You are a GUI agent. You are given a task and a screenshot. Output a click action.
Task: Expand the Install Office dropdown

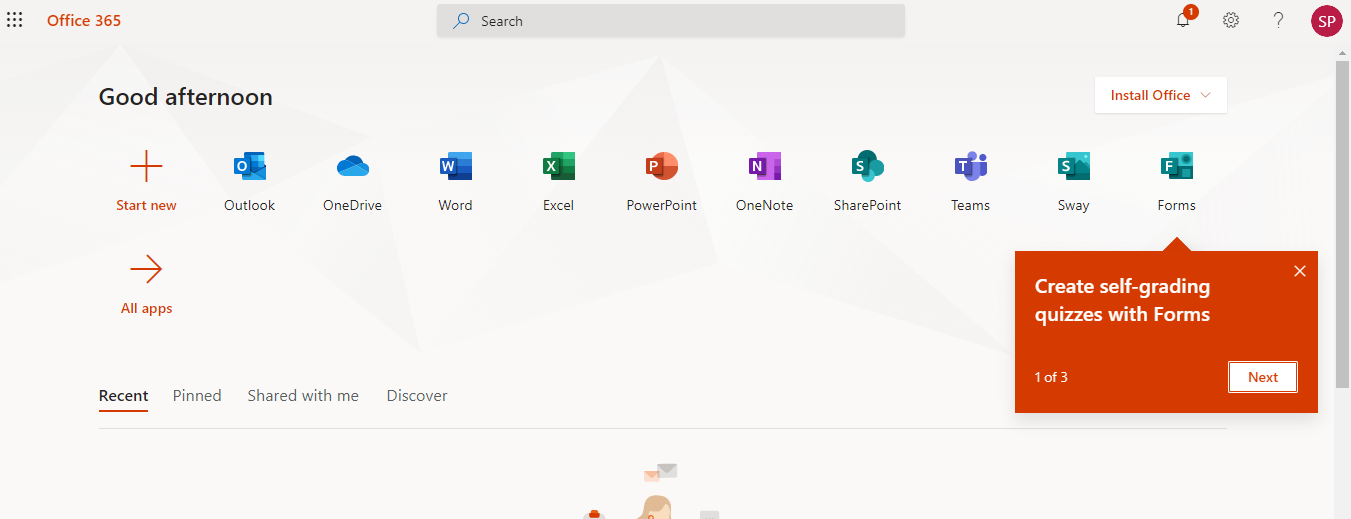pyautogui.click(x=1161, y=95)
